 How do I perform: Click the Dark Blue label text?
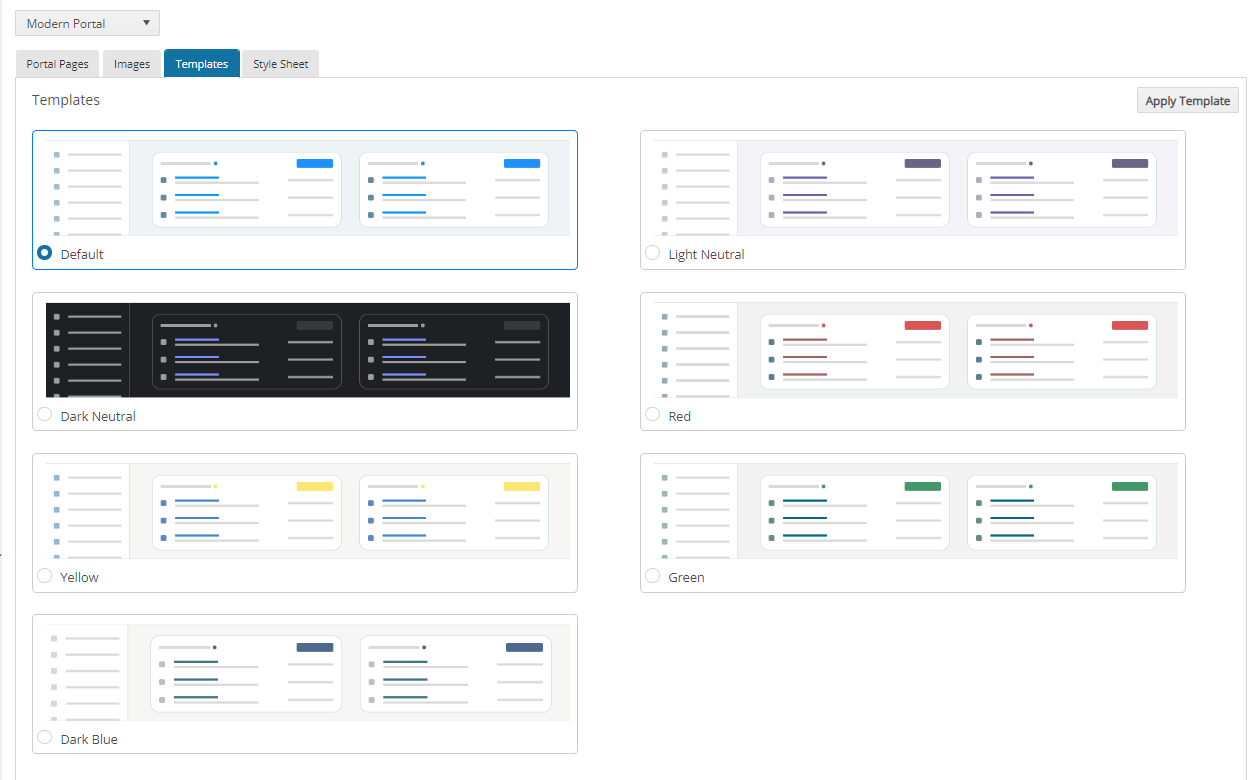tap(89, 739)
